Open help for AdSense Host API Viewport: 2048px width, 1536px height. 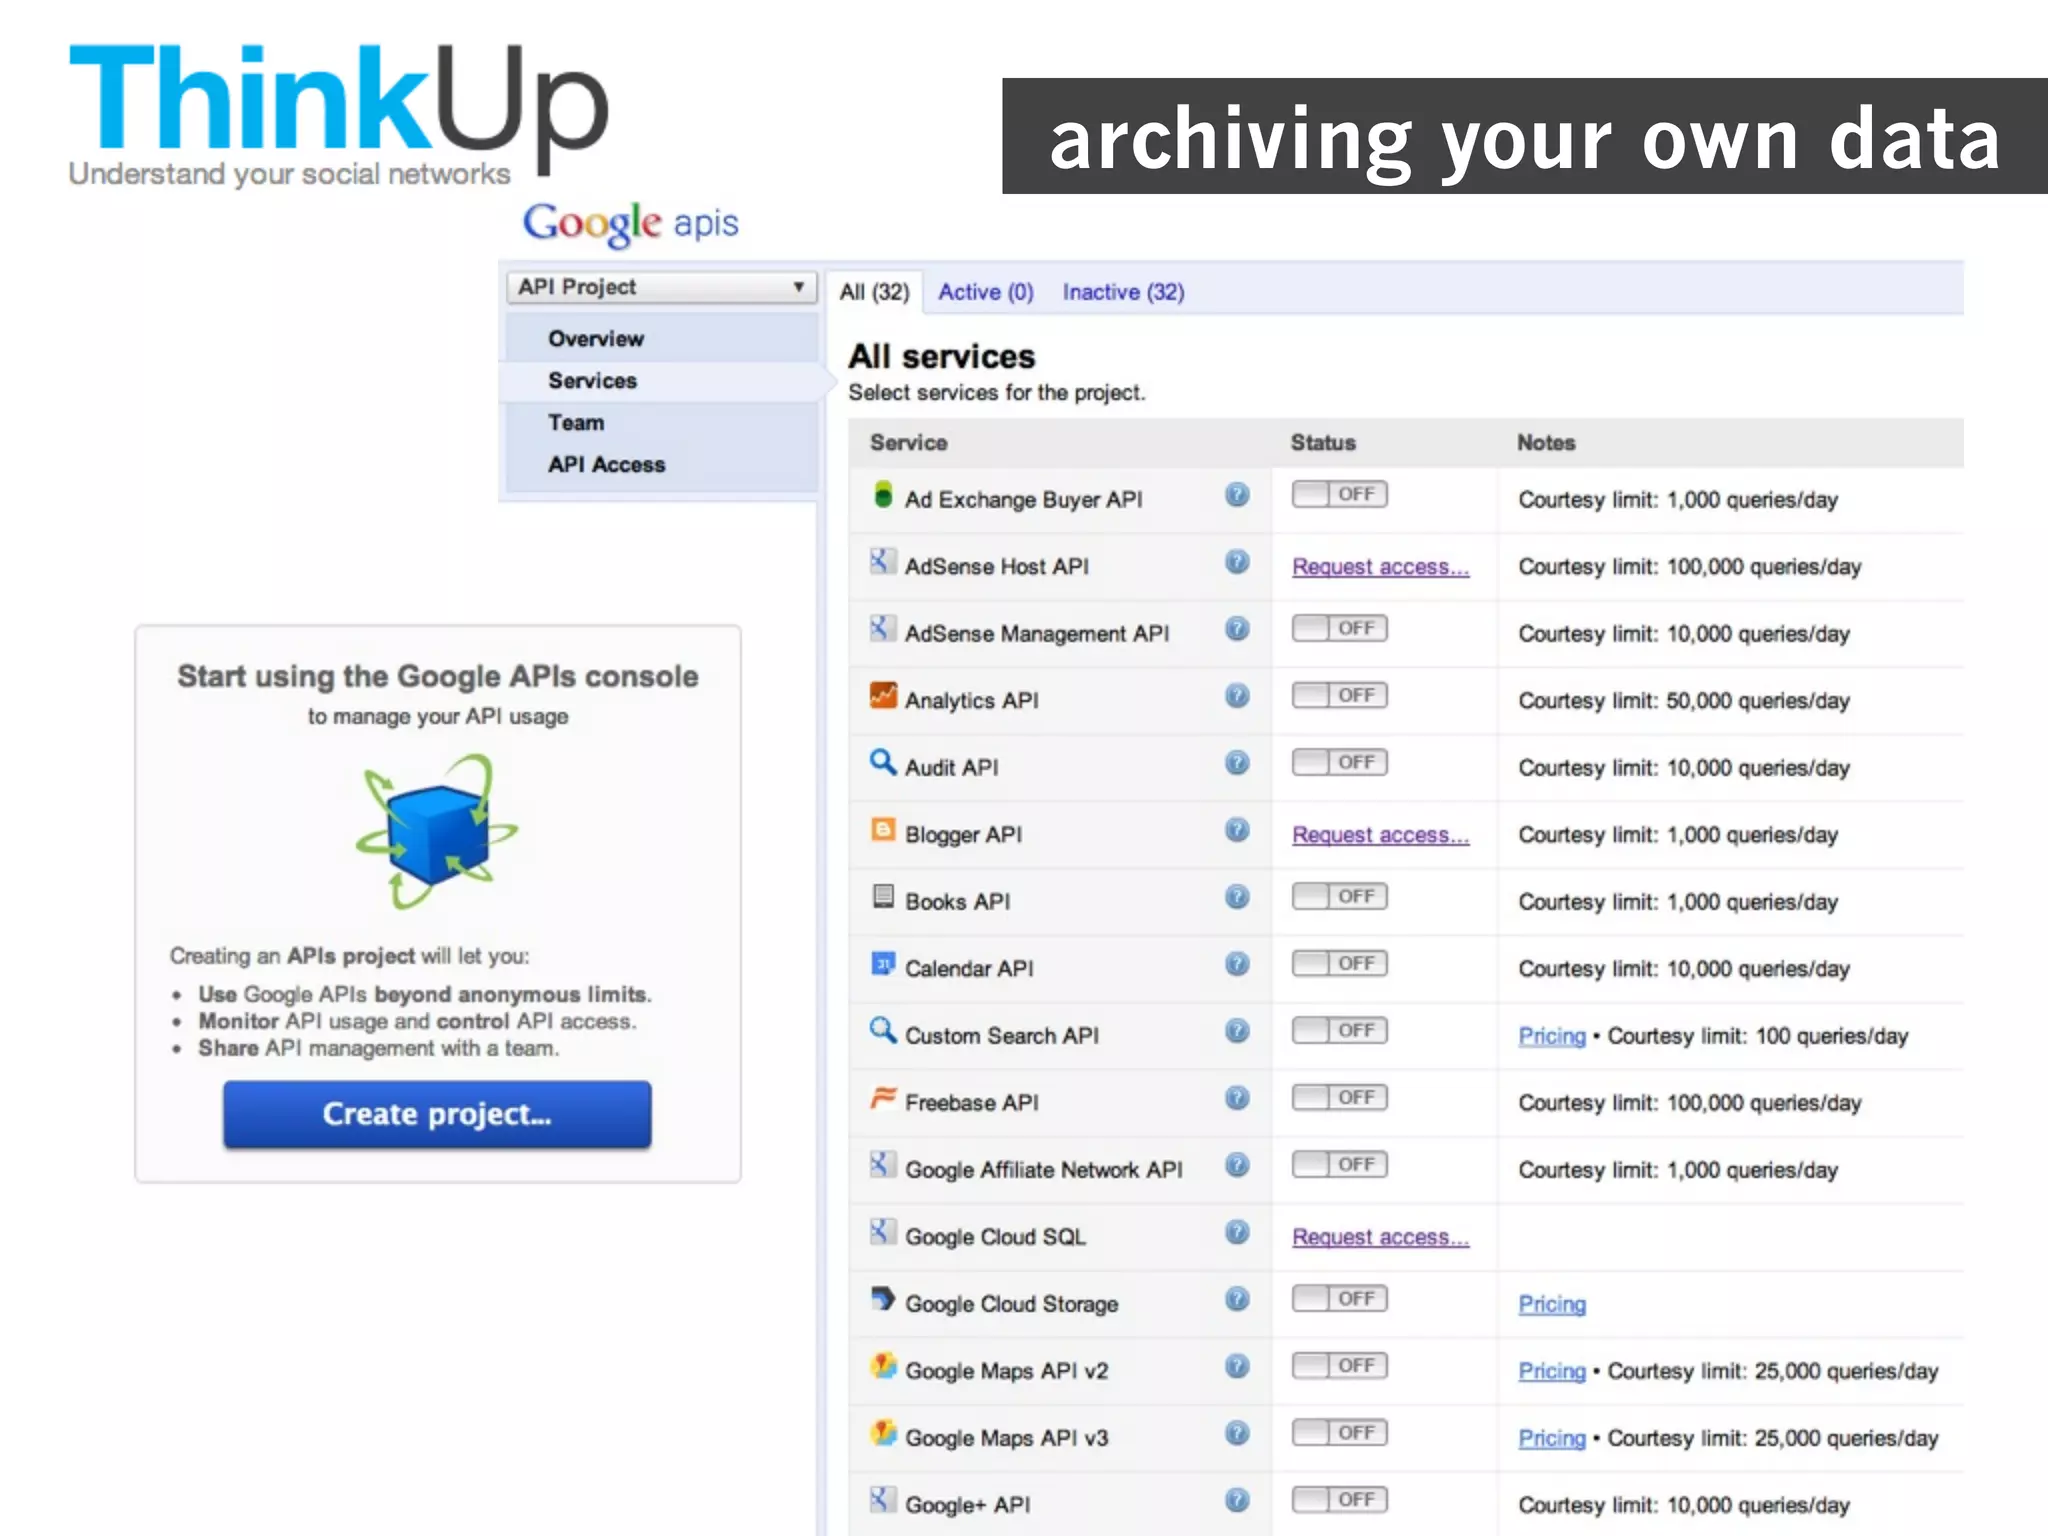(x=1237, y=562)
